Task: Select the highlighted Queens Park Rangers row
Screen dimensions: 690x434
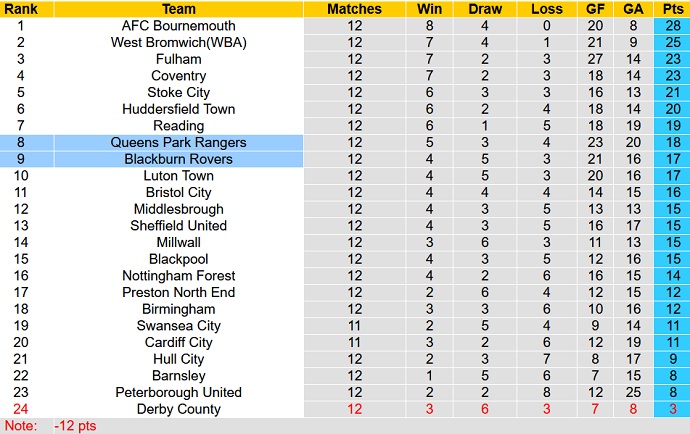Action: [179, 142]
